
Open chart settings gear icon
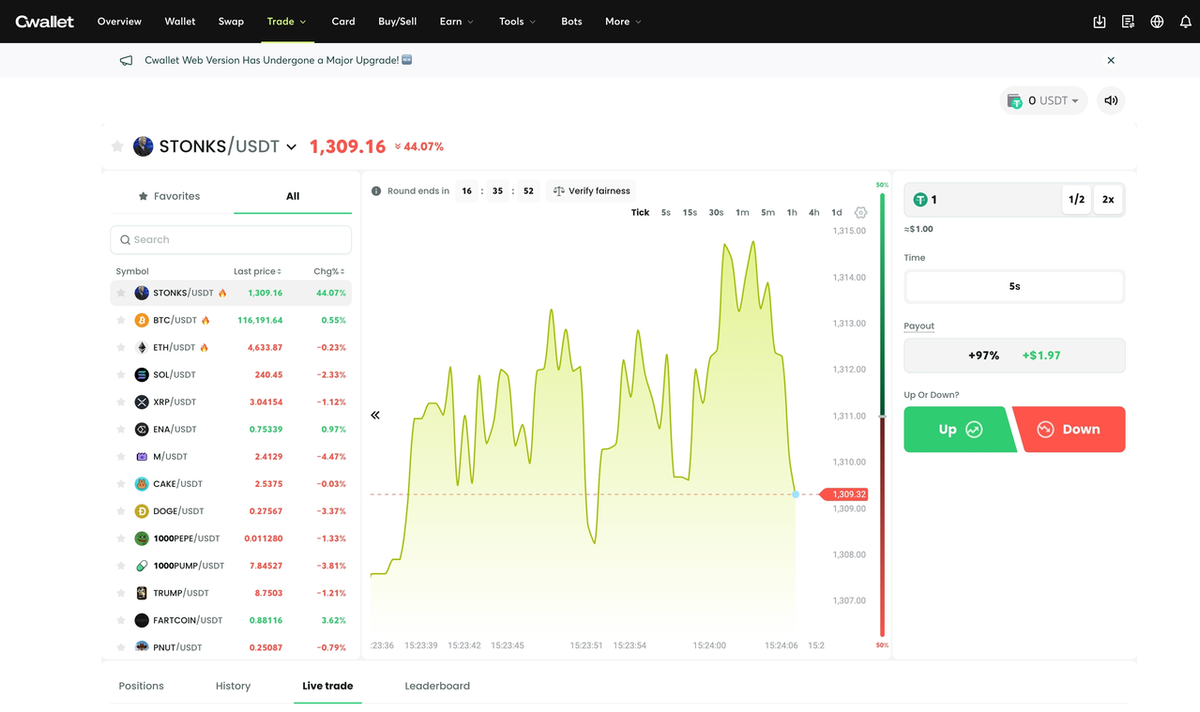point(861,212)
